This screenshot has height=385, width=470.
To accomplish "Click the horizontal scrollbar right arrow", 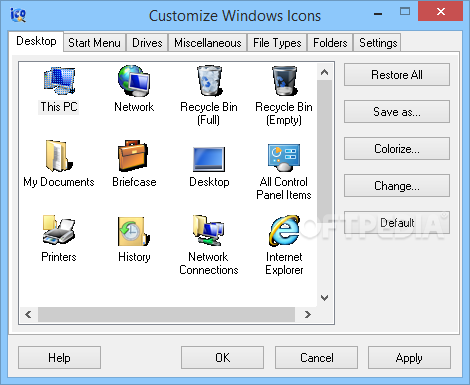I will 308,314.
